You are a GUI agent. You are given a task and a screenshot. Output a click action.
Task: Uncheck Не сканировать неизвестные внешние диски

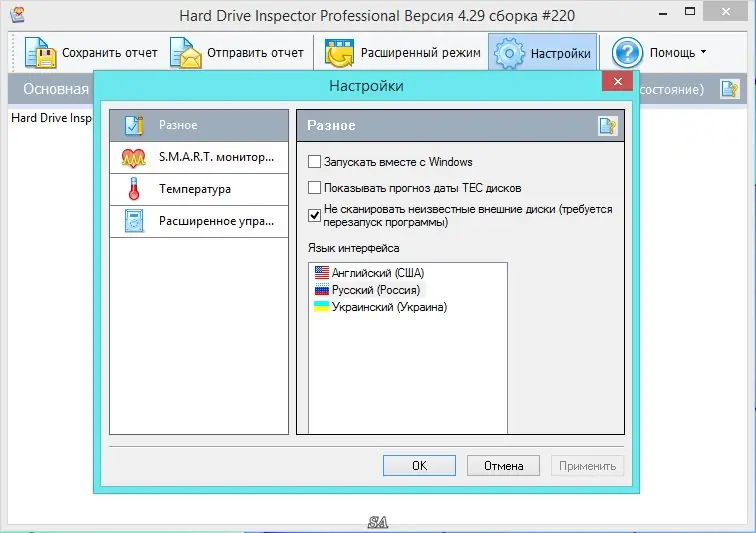click(314, 215)
